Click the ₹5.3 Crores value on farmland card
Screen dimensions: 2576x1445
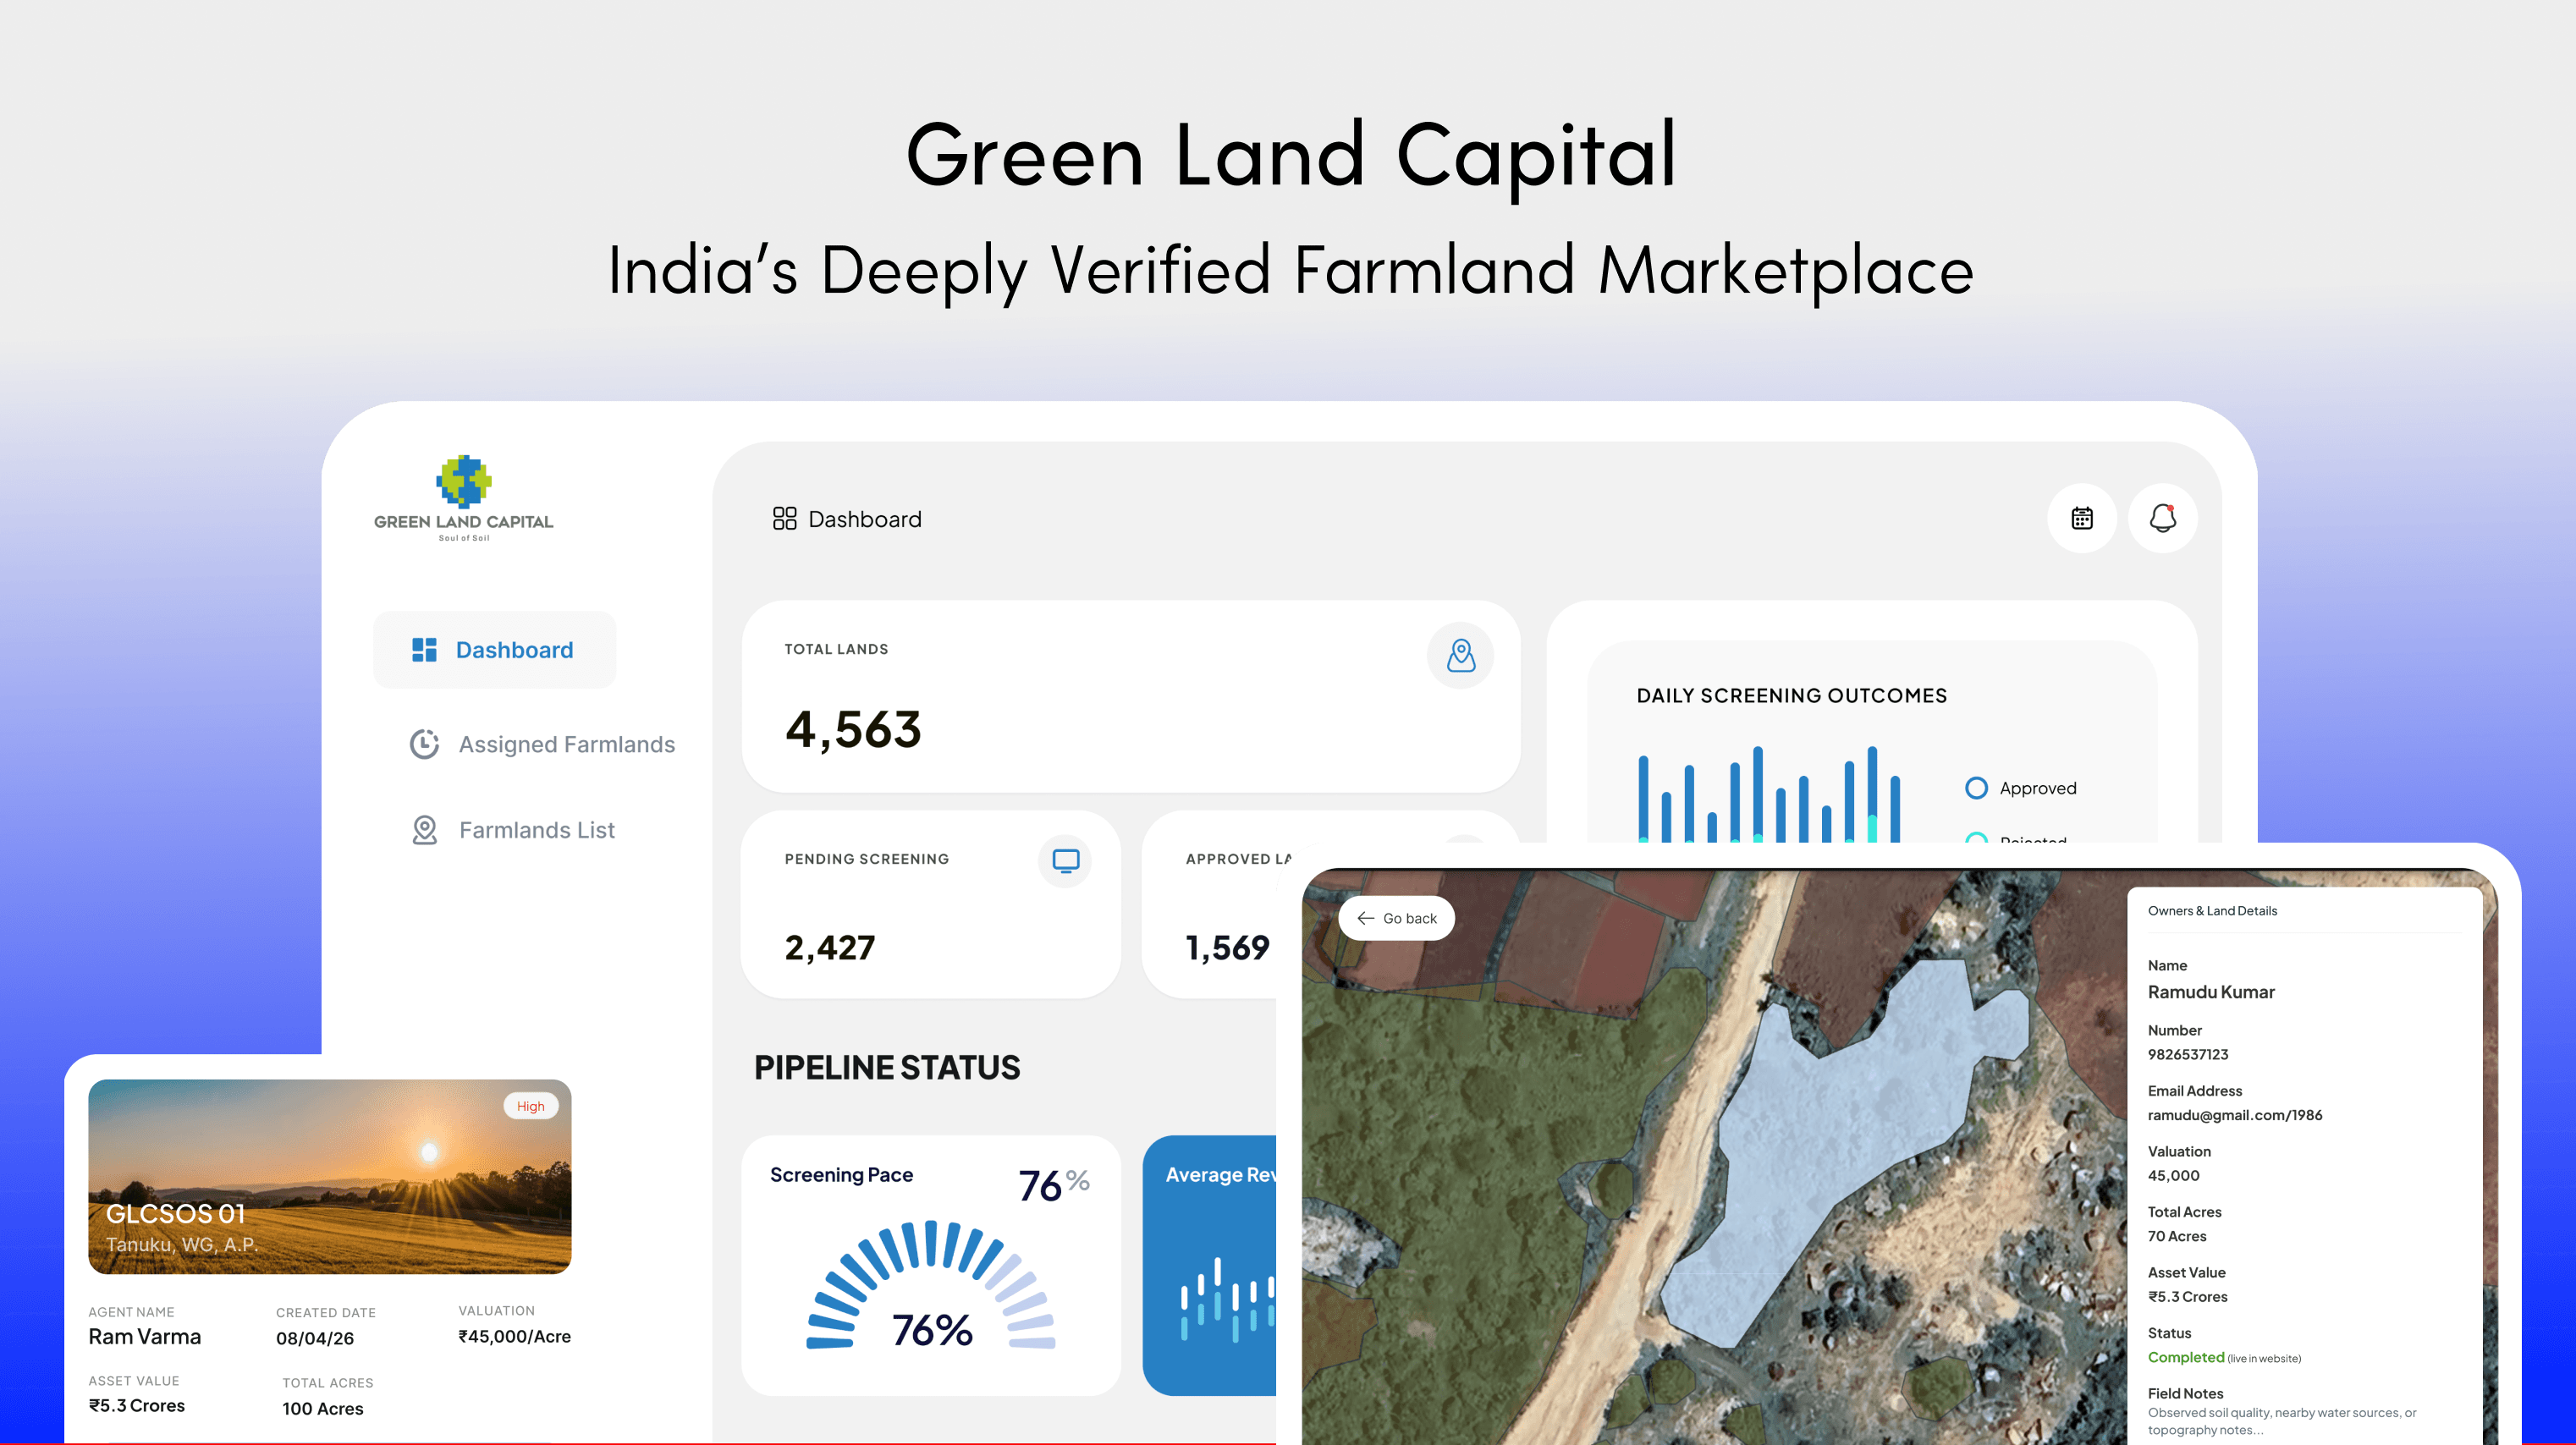click(x=137, y=1405)
